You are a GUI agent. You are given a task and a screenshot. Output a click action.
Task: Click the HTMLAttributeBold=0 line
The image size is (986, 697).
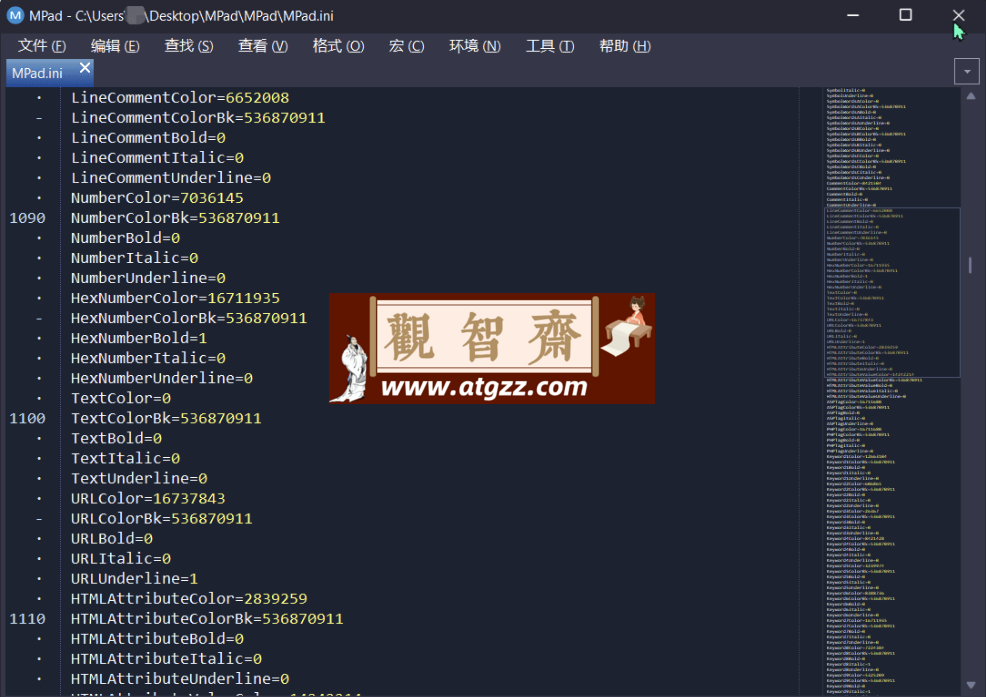pos(157,639)
